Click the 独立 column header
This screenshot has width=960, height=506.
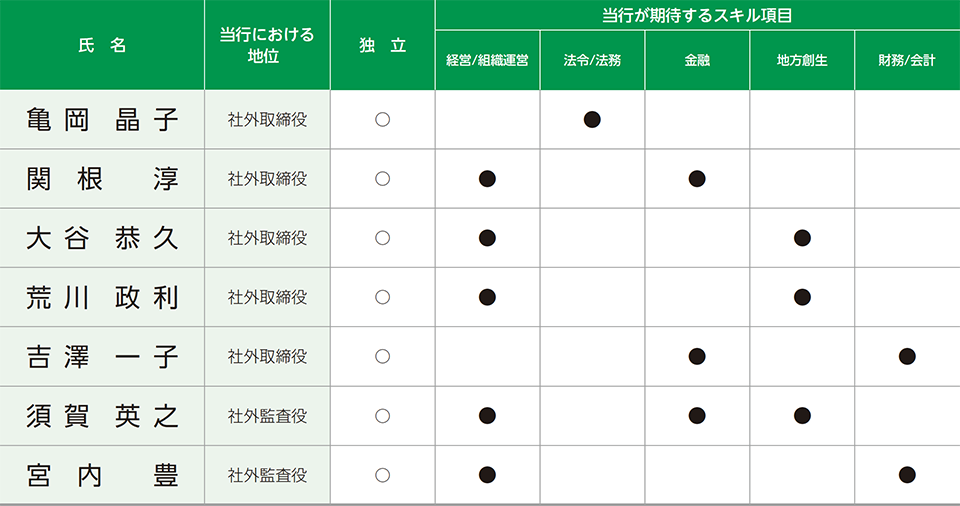point(383,45)
